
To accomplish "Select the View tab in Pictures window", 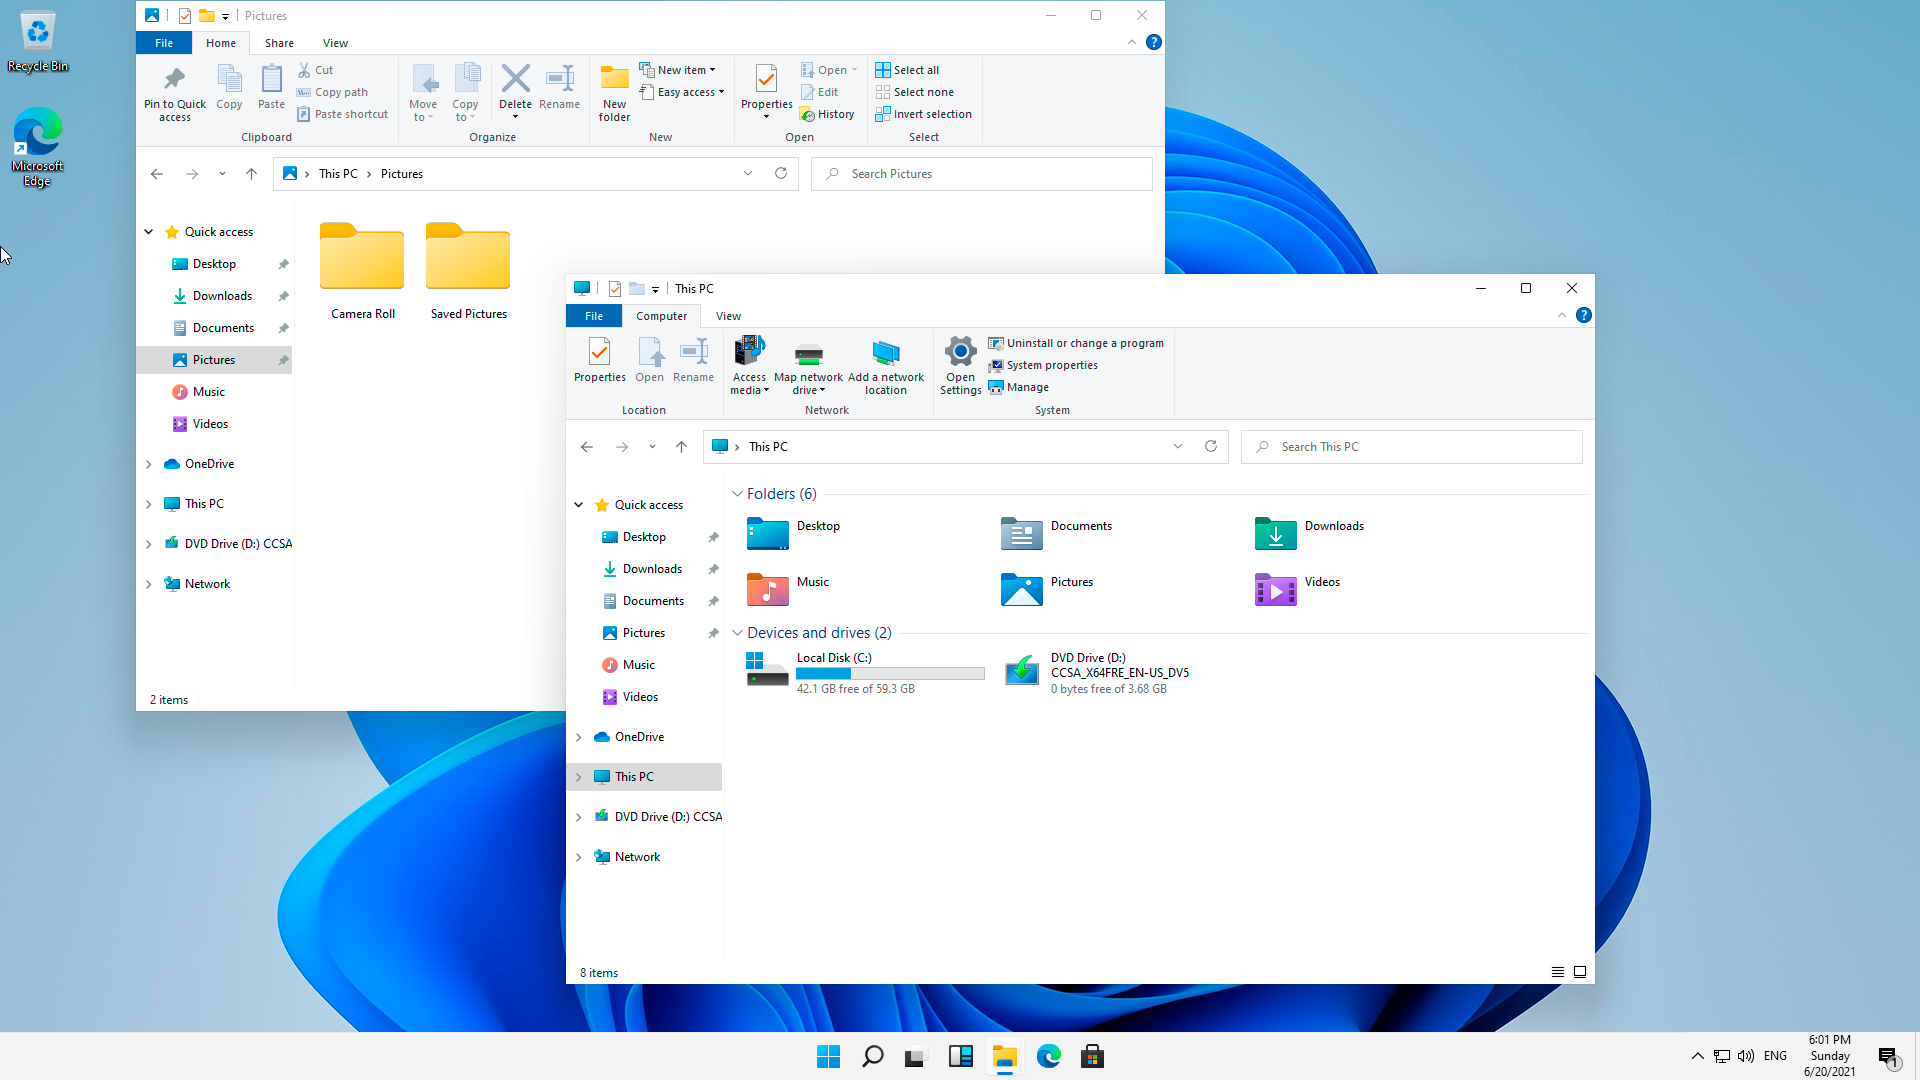I will tap(335, 42).
